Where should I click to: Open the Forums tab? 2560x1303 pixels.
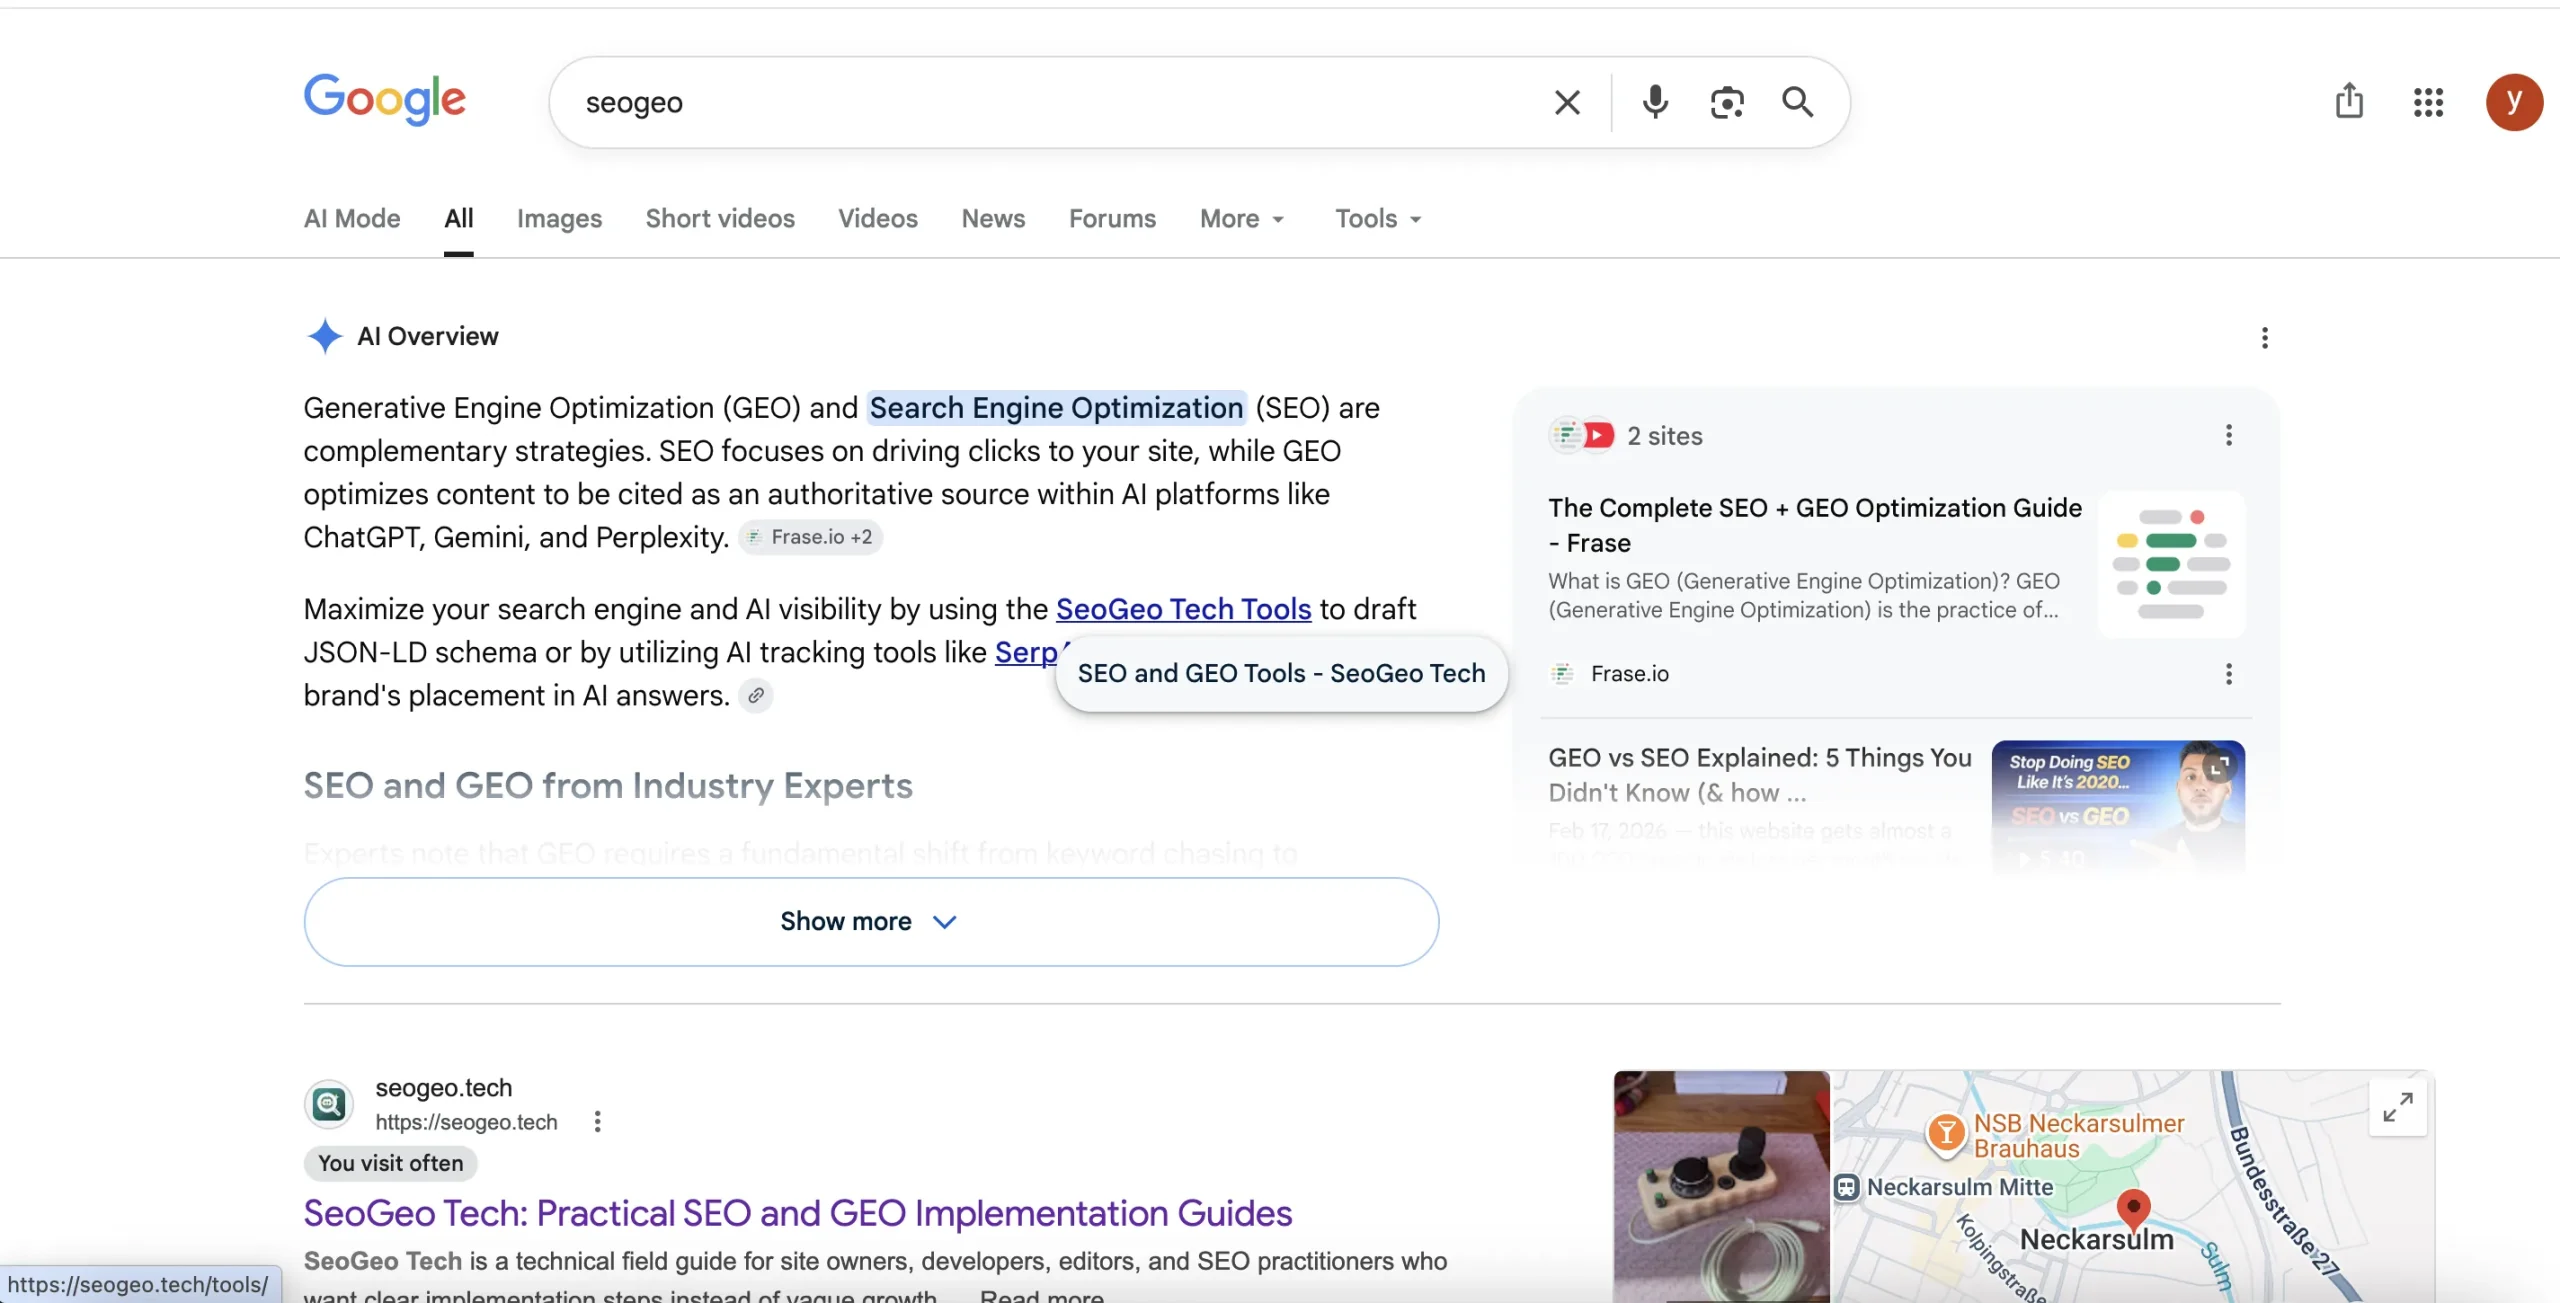tap(1112, 218)
